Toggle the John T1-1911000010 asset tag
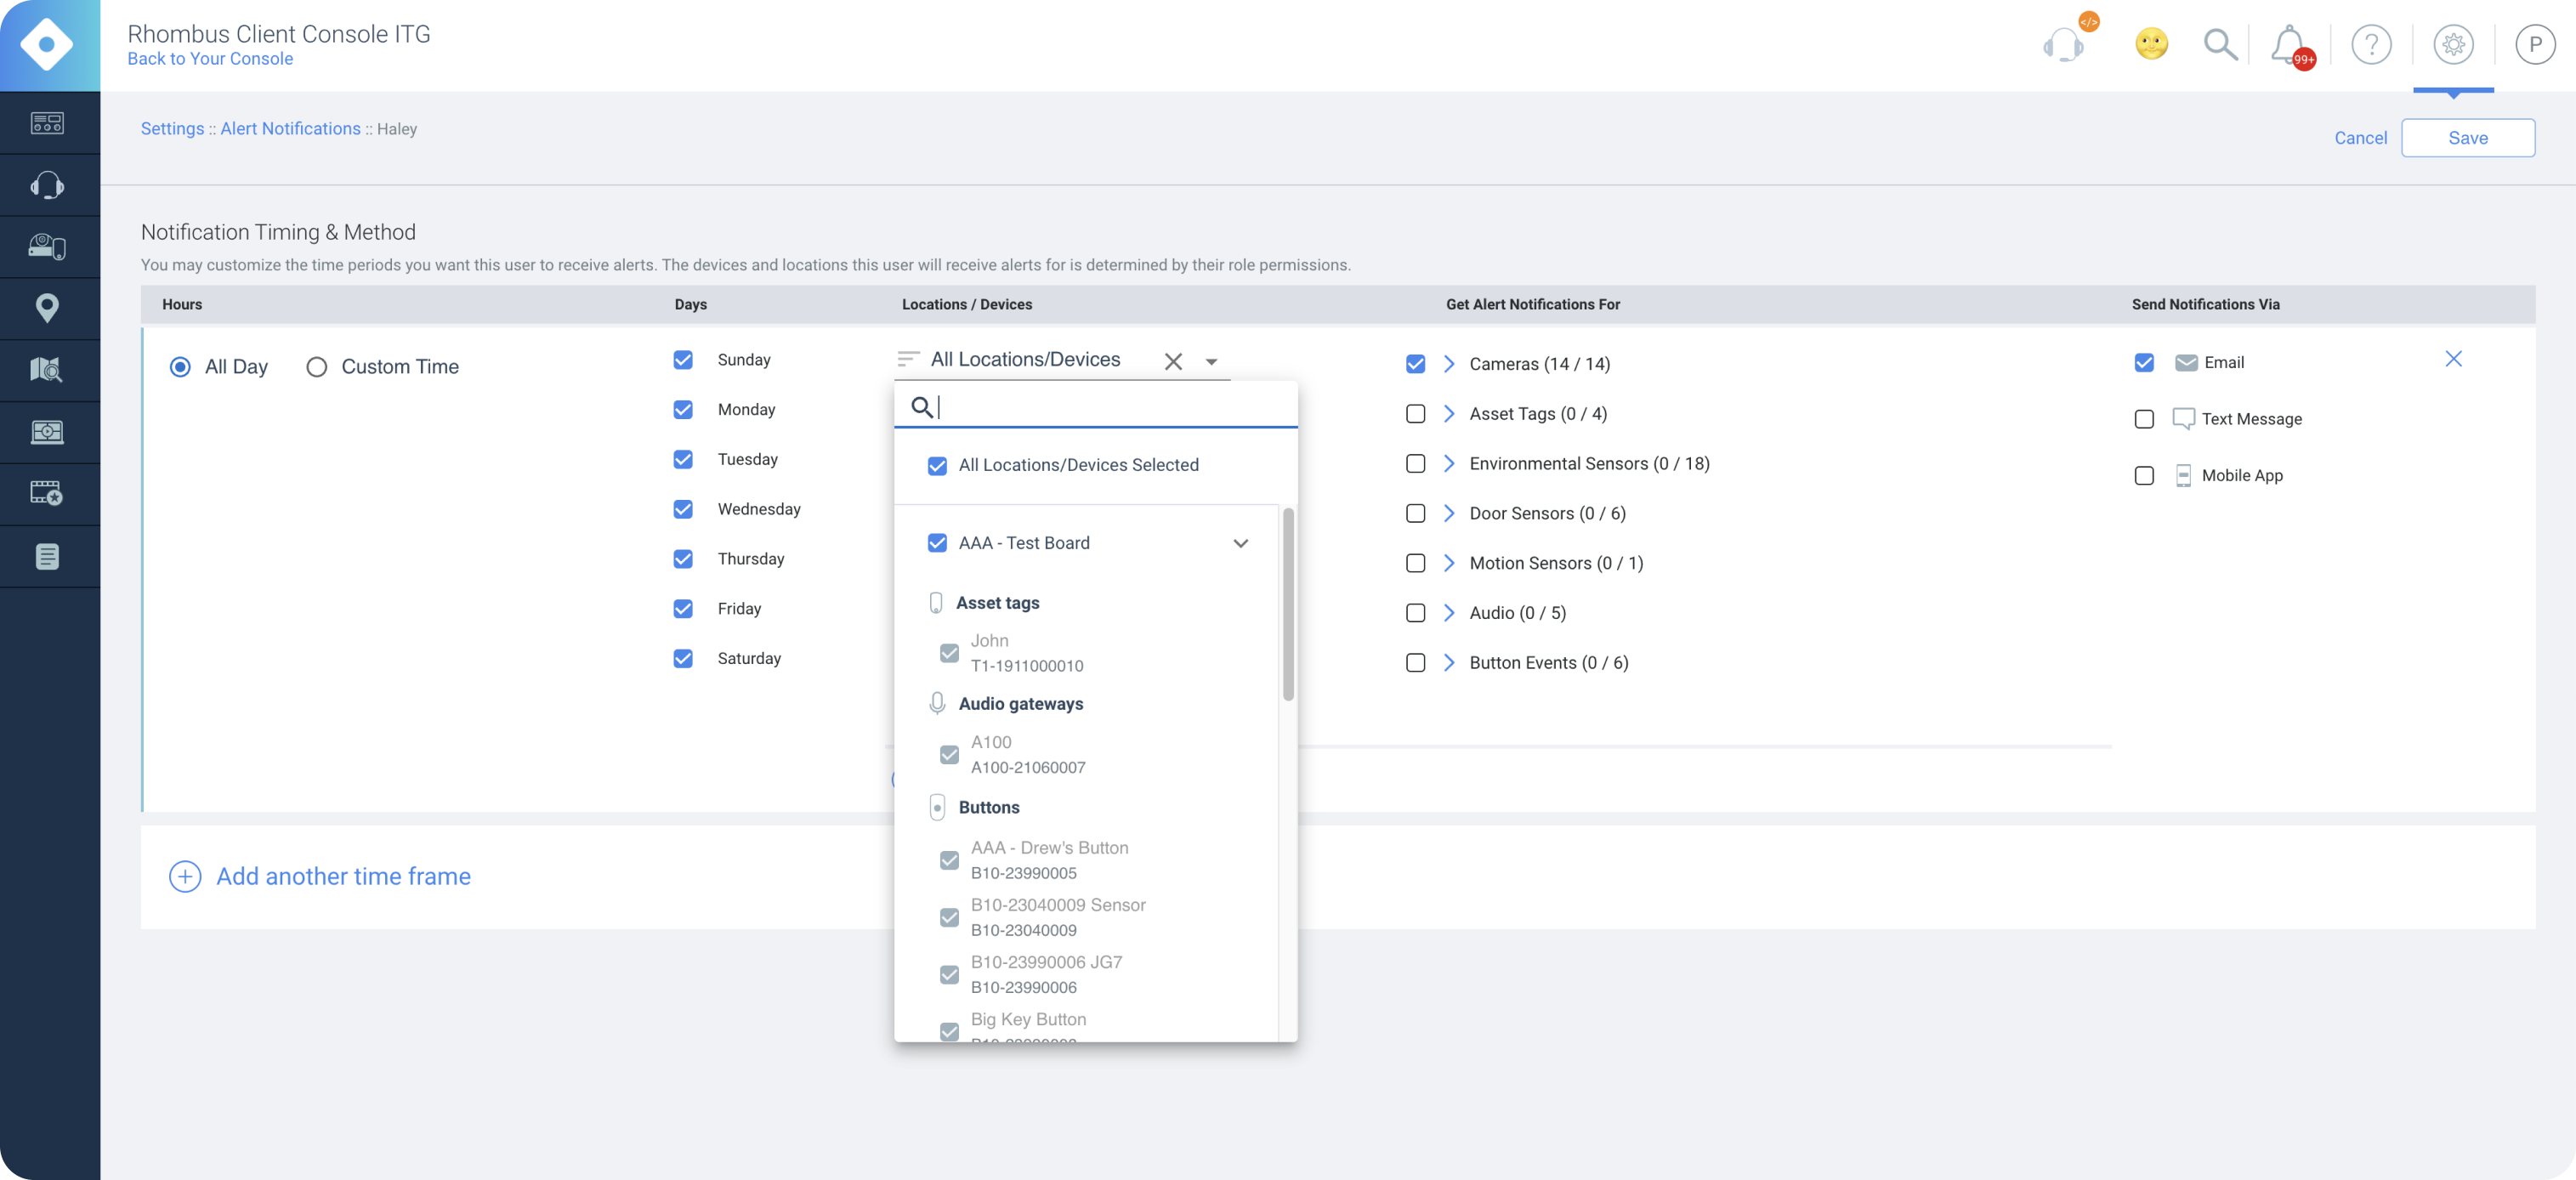This screenshot has width=2576, height=1180. coord(949,654)
